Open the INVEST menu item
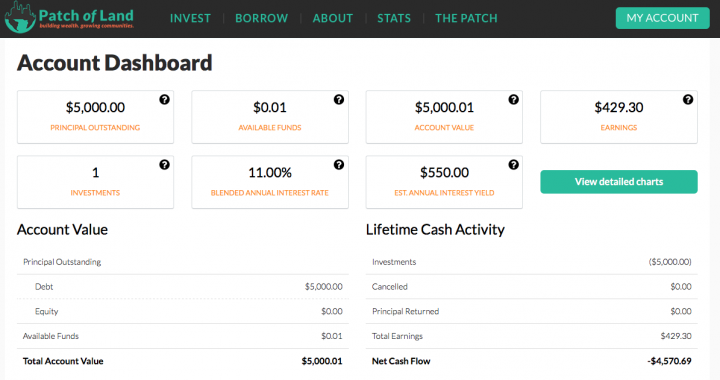The width and height of the screenshot is (720, 380). [x=190, y=18]
